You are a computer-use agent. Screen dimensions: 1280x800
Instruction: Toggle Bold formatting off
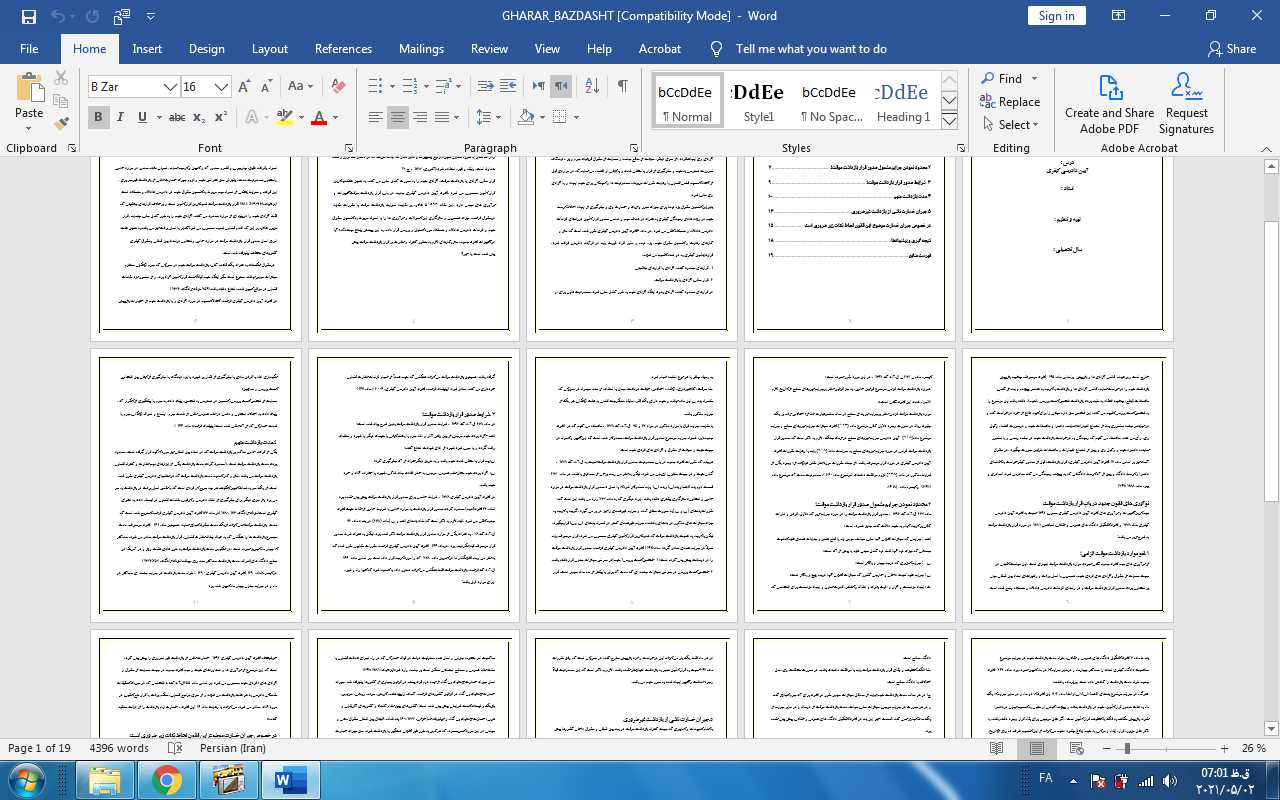pos(98,117)
